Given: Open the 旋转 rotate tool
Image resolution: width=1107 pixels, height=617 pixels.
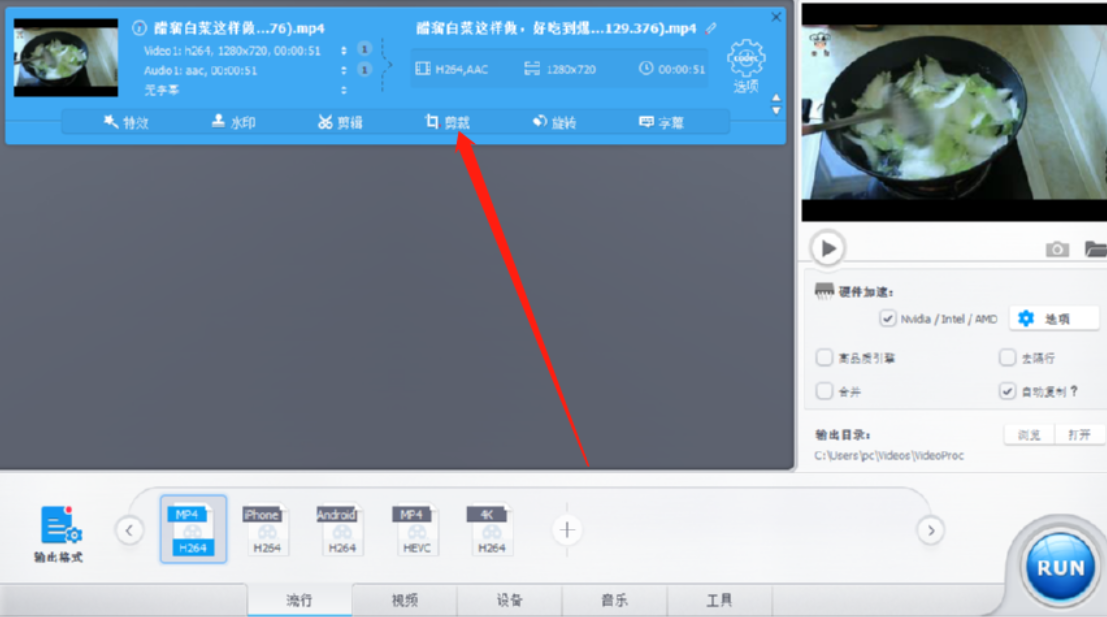Looking at the screenshot, I should pos(554,122).
